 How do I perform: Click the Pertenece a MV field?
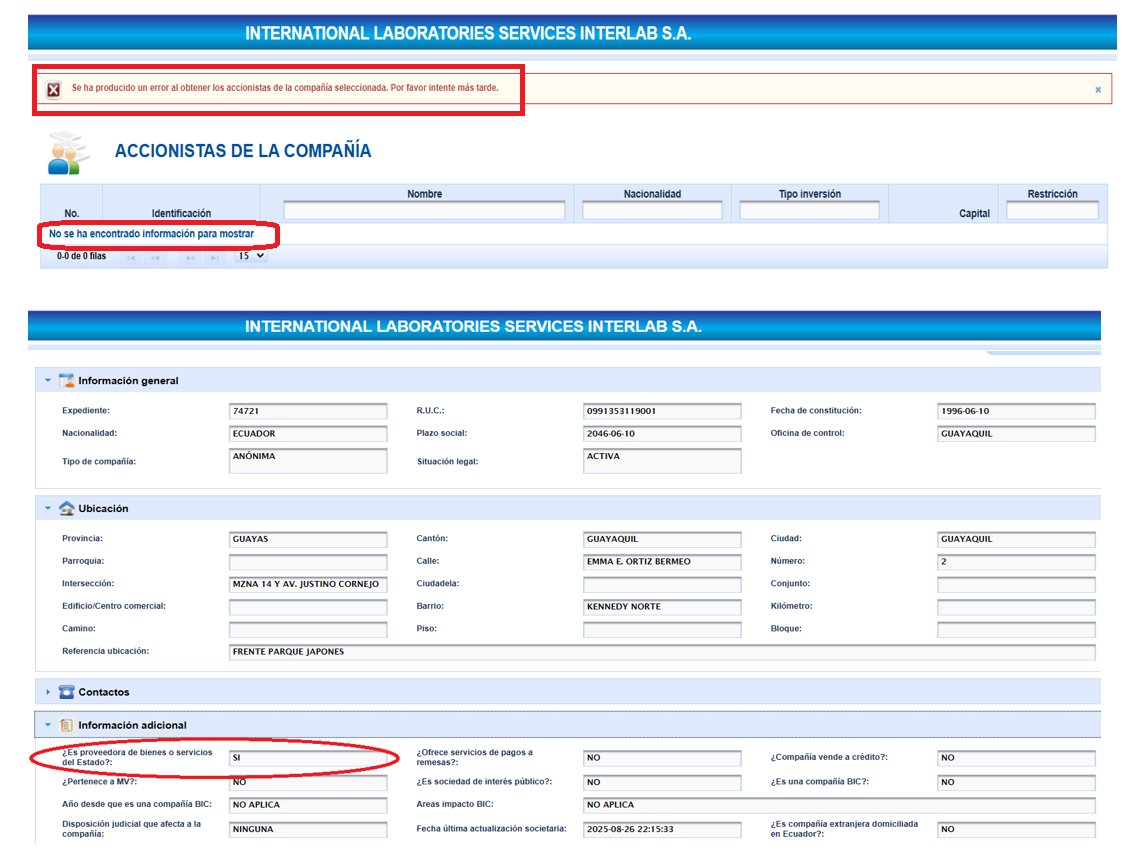coord(308,782)
